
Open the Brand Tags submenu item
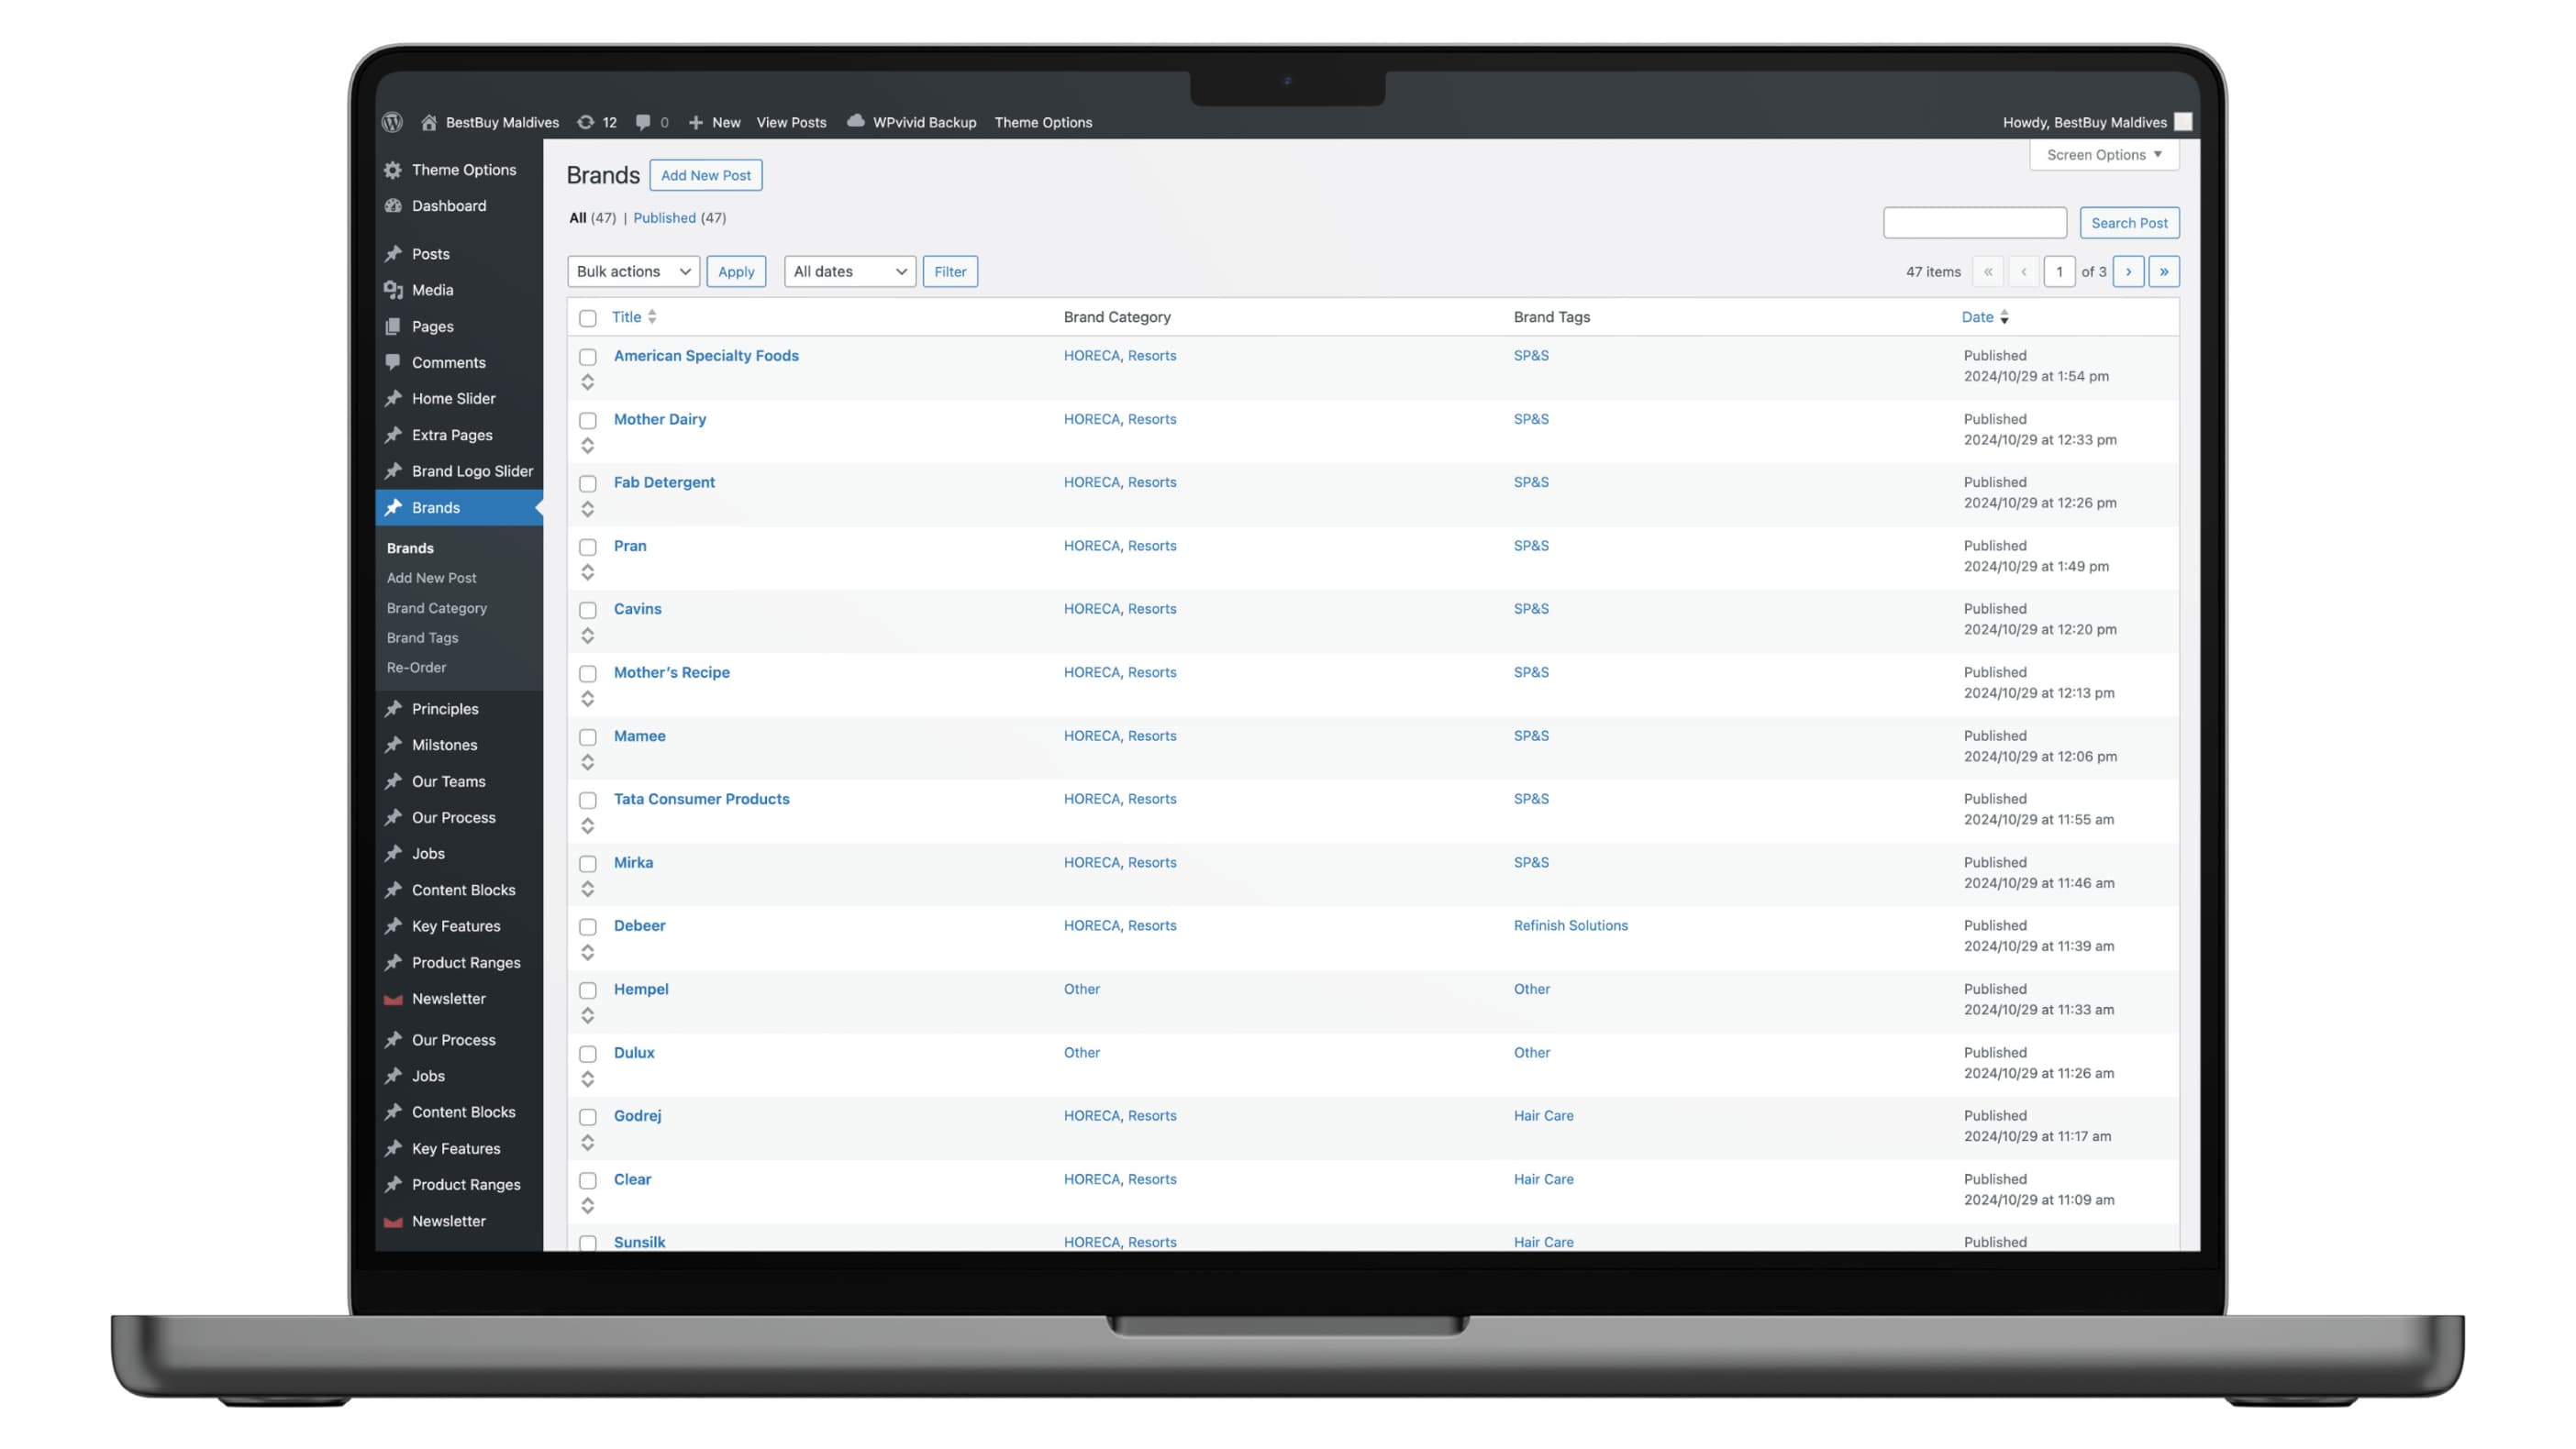422,638
